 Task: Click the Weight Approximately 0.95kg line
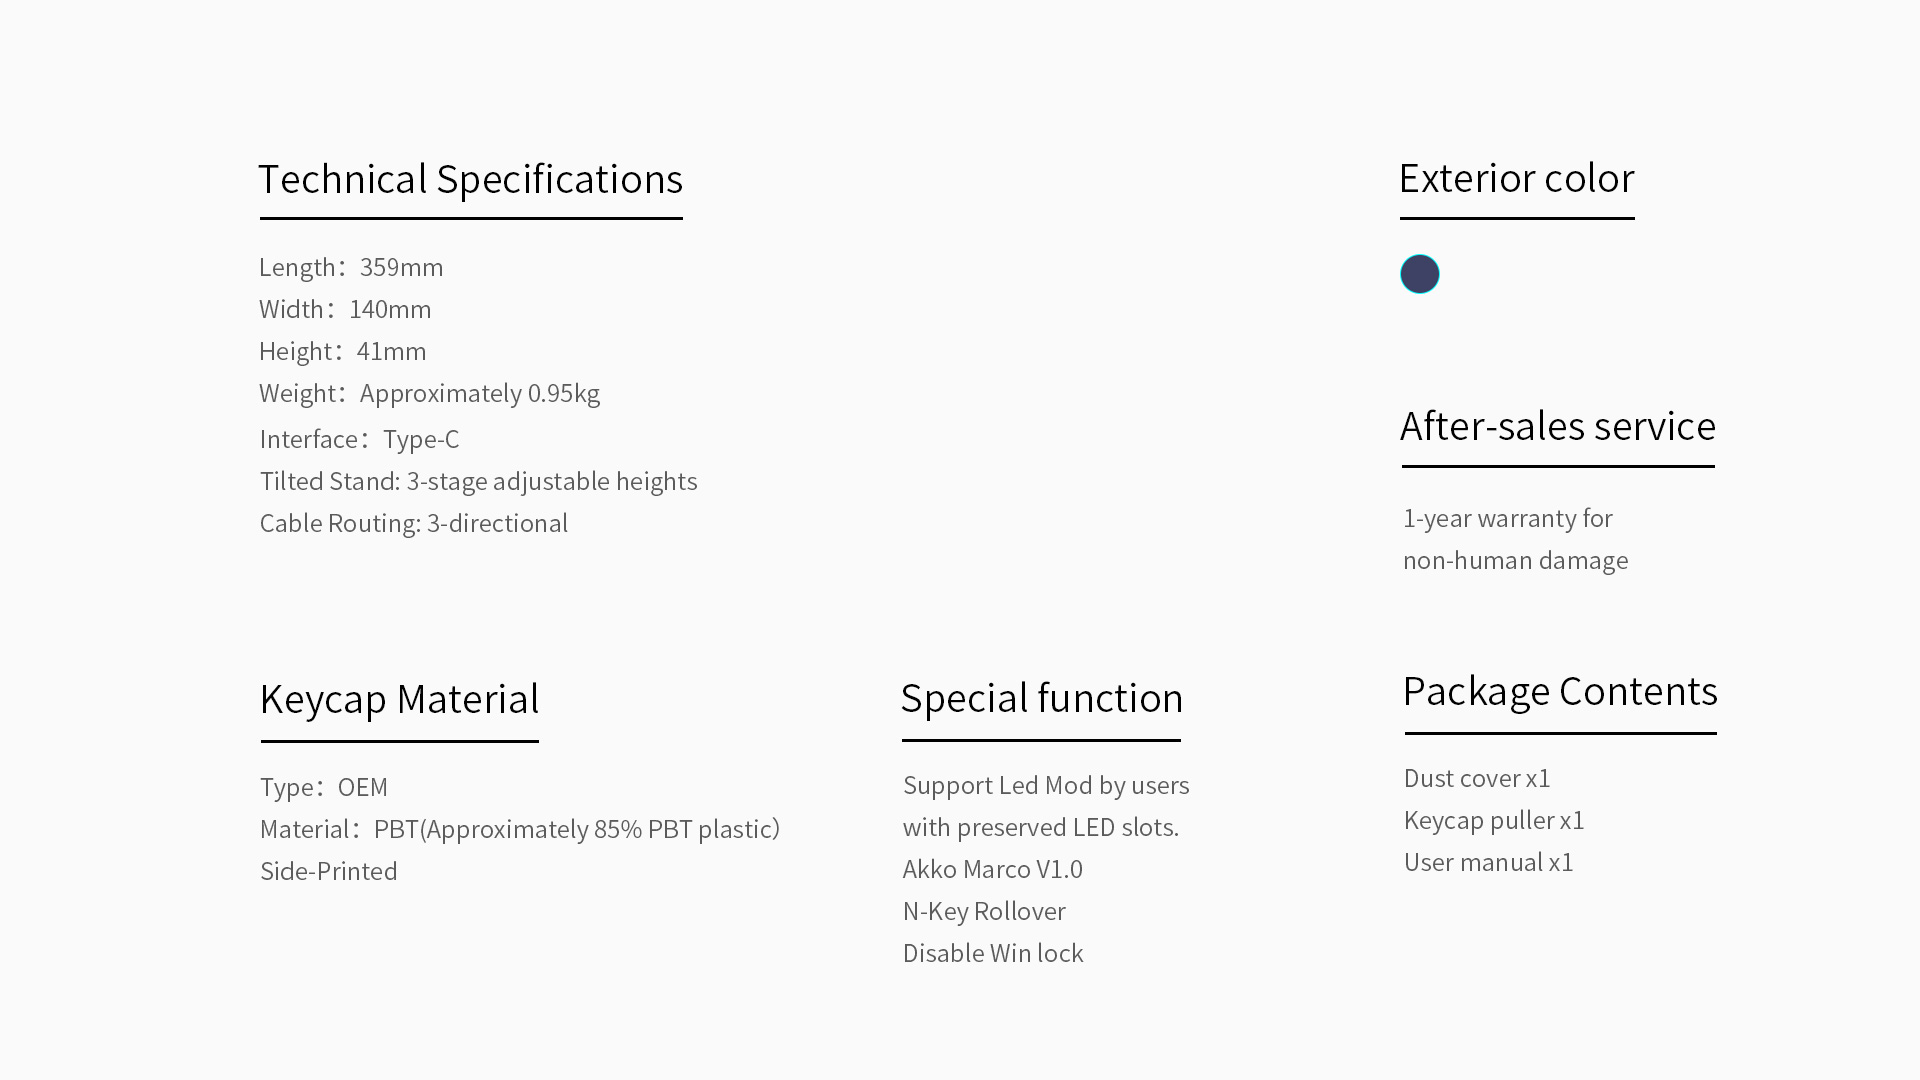tap(429, 393)
